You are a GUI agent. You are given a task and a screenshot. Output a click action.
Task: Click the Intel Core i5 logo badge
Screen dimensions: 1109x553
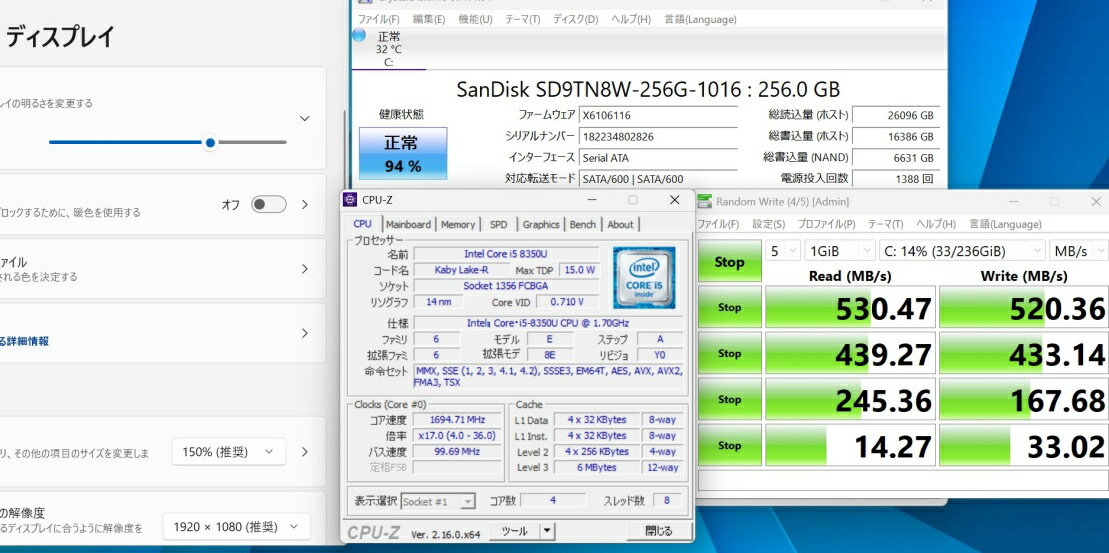(x=644, y=277)
